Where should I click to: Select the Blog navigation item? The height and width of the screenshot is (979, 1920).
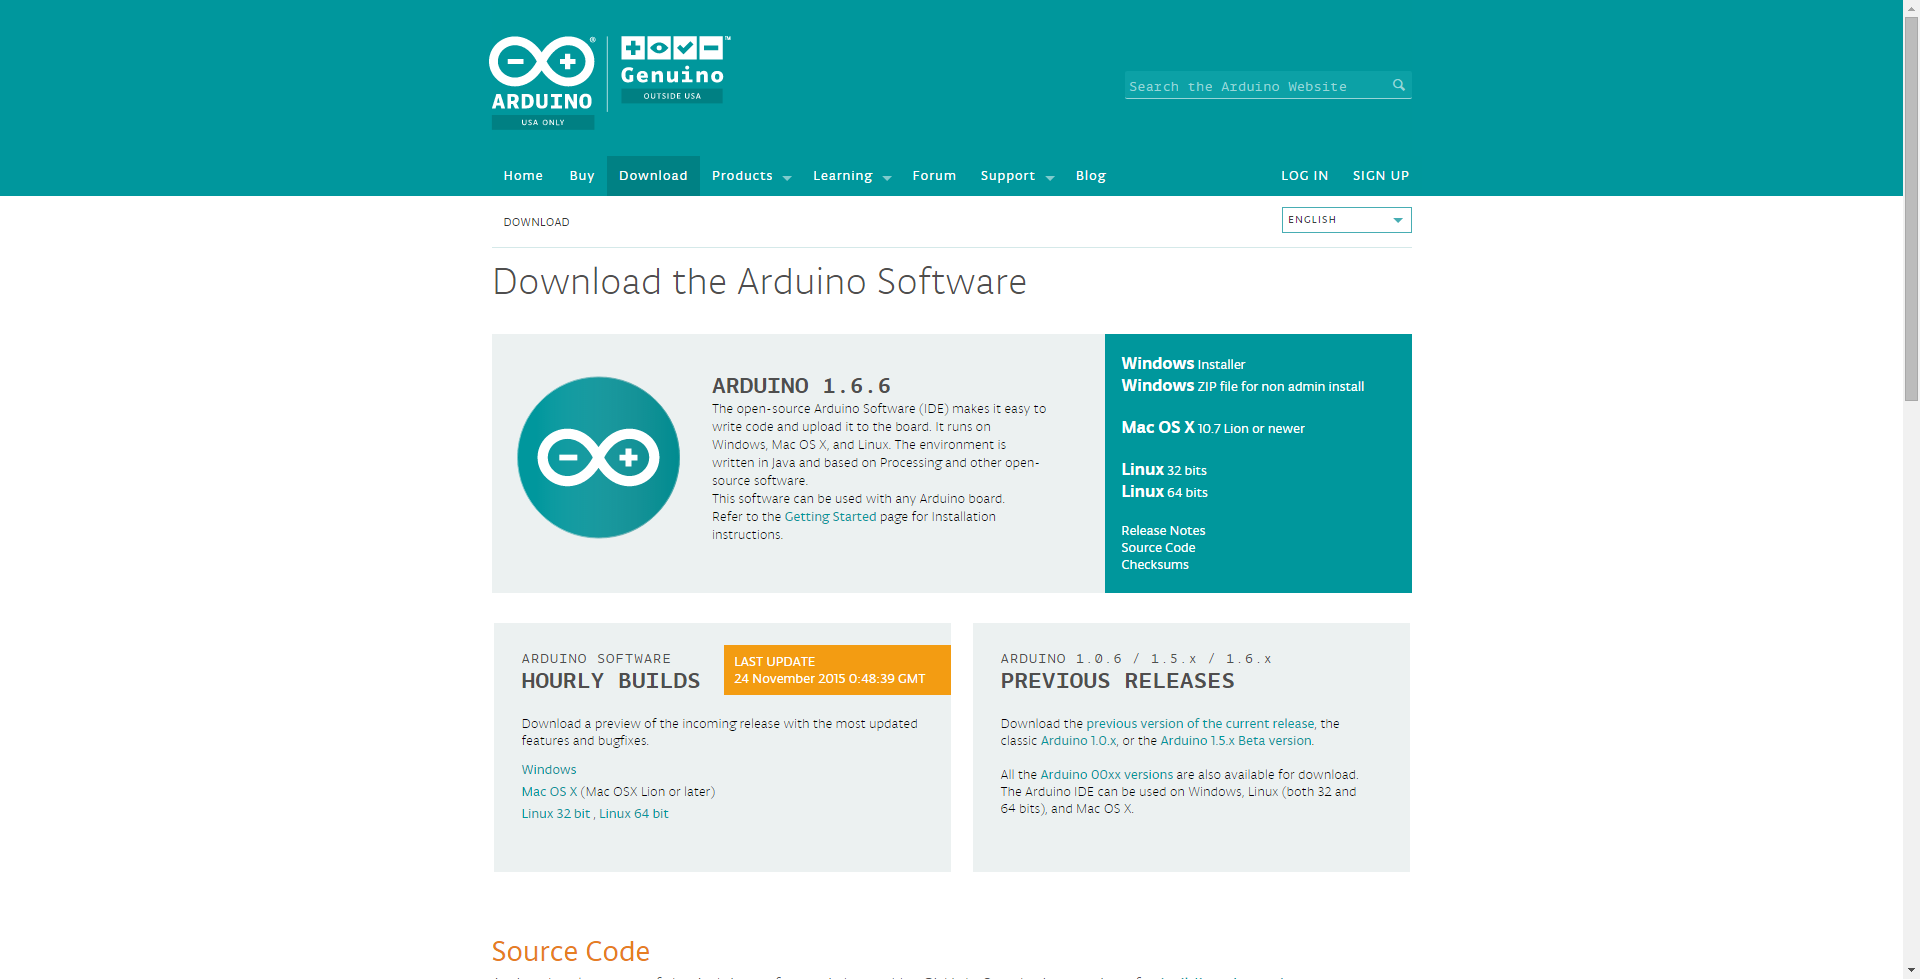click(1090, 176)
